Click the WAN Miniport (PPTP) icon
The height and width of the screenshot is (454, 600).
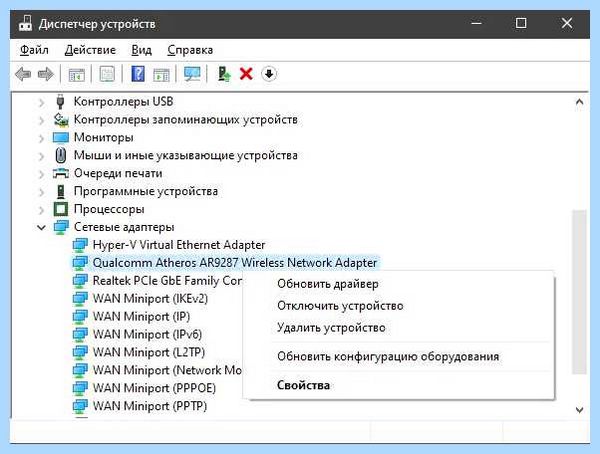point(80,406)
